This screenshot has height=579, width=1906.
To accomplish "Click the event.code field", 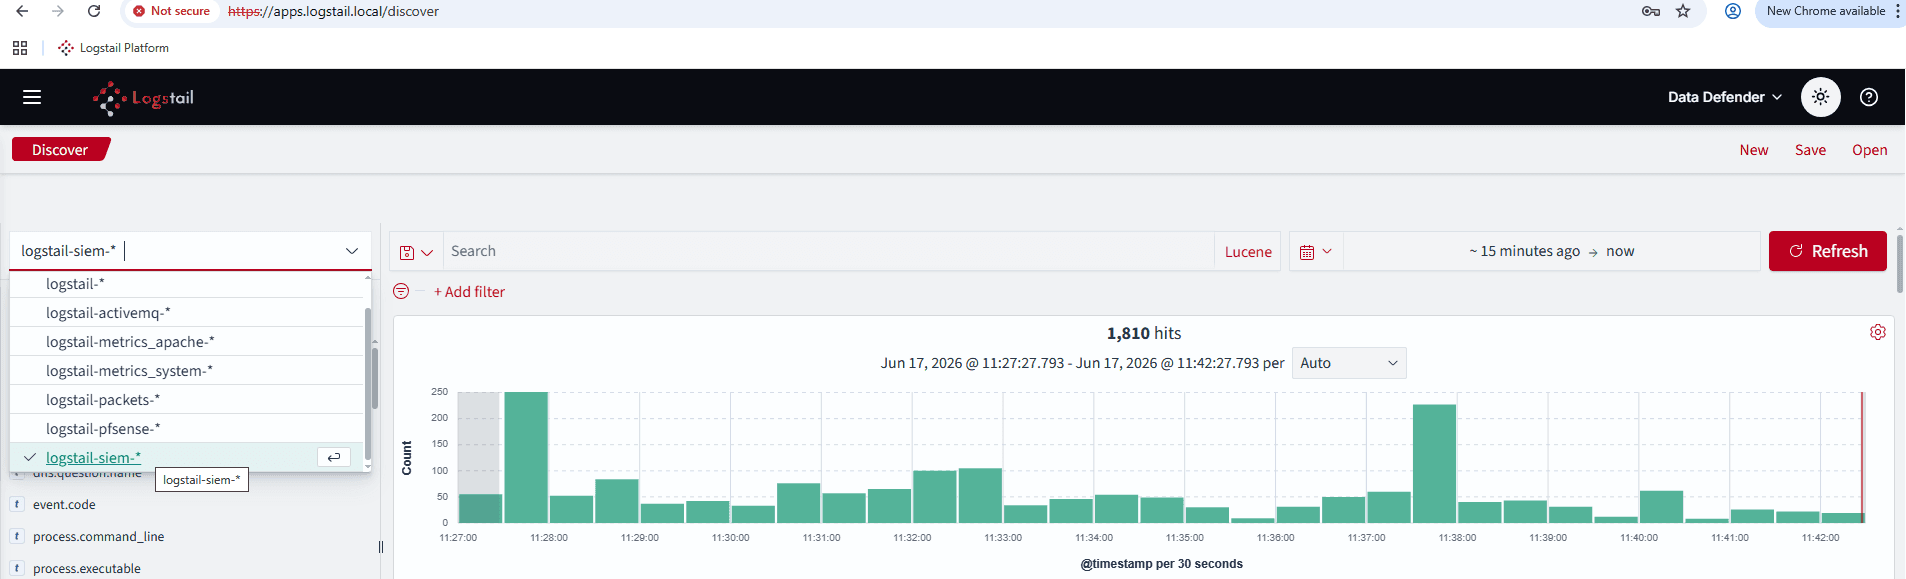I will coord(64,505).
